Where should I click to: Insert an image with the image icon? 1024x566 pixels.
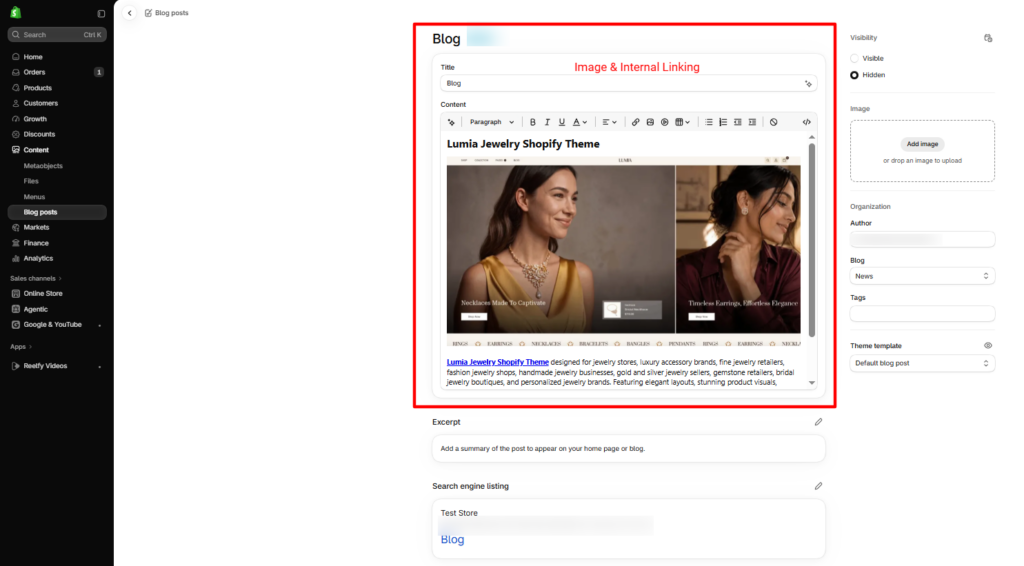coord(650,122)
